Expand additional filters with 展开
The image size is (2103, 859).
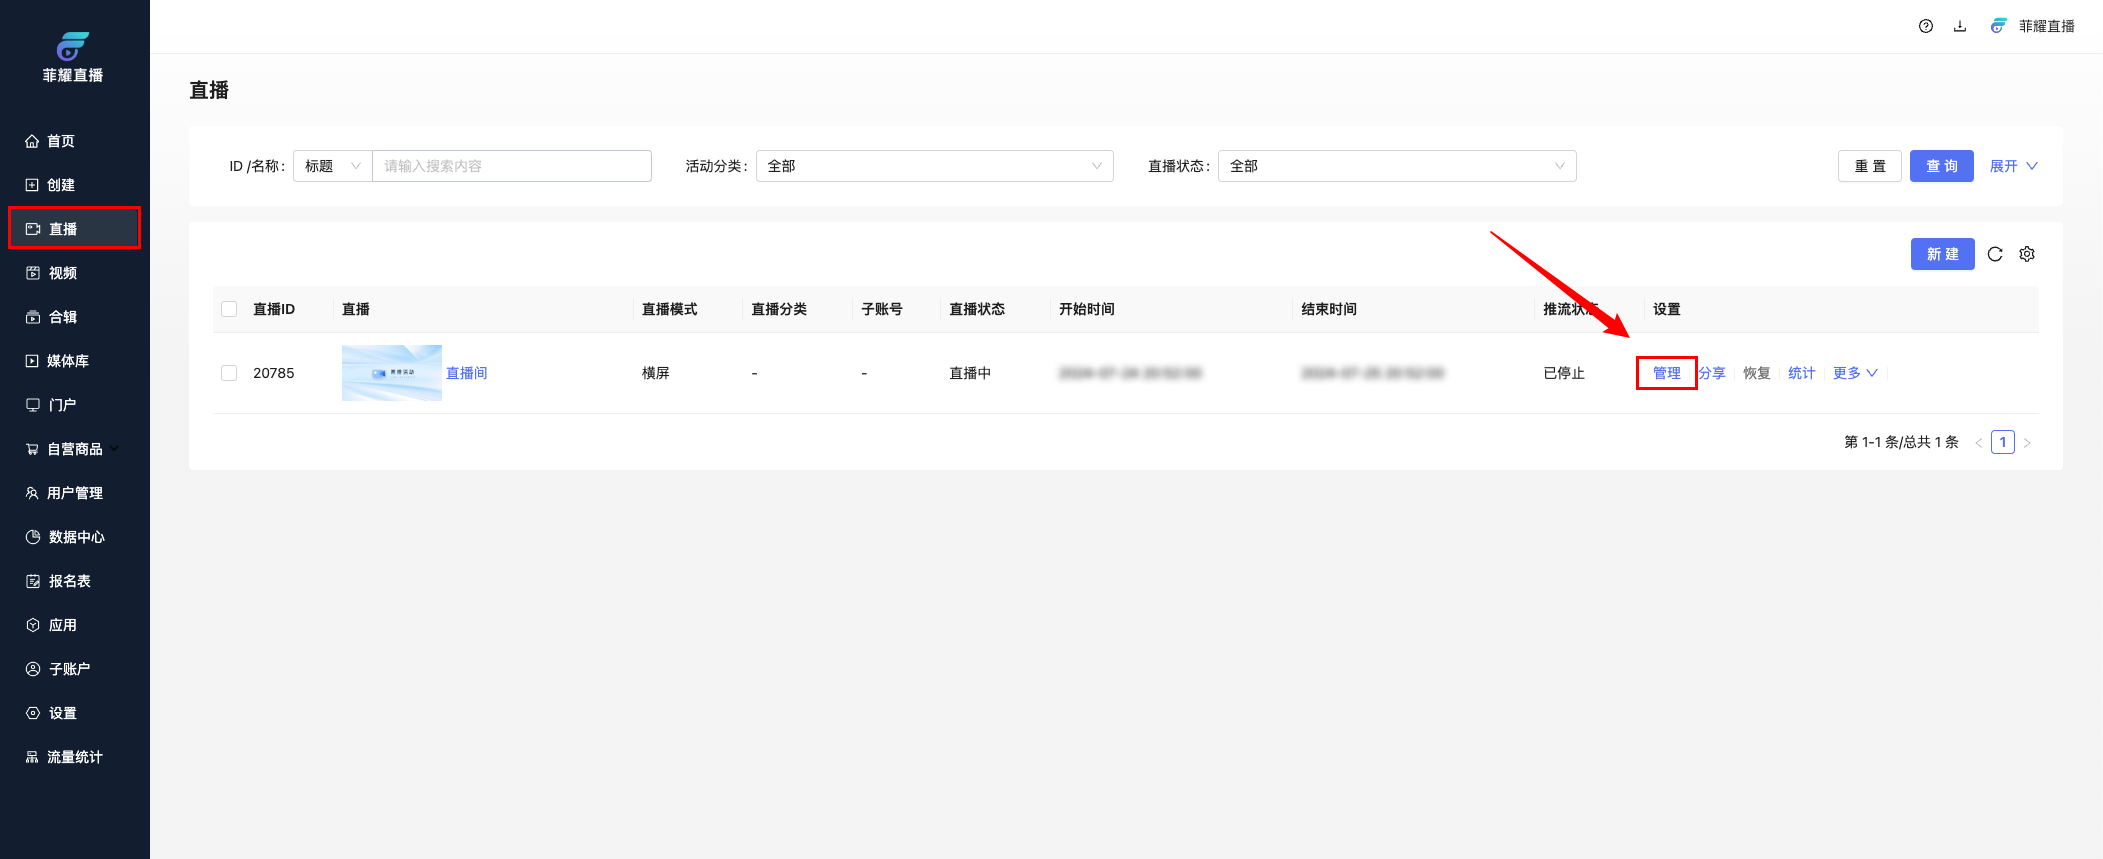(2012, 166)
